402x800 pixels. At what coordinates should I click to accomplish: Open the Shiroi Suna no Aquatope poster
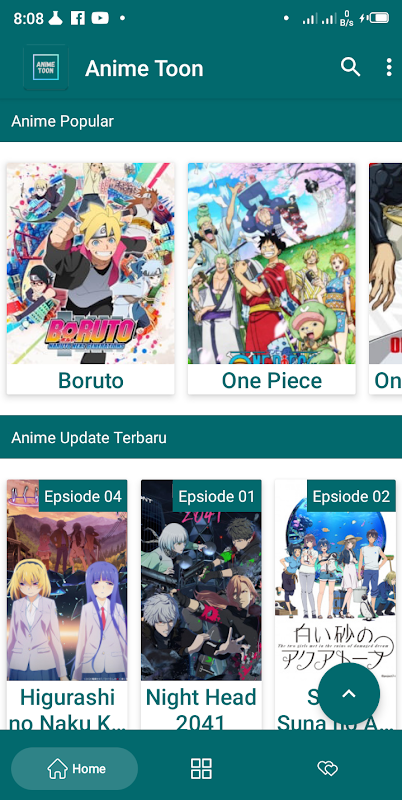tap(335, 580)
